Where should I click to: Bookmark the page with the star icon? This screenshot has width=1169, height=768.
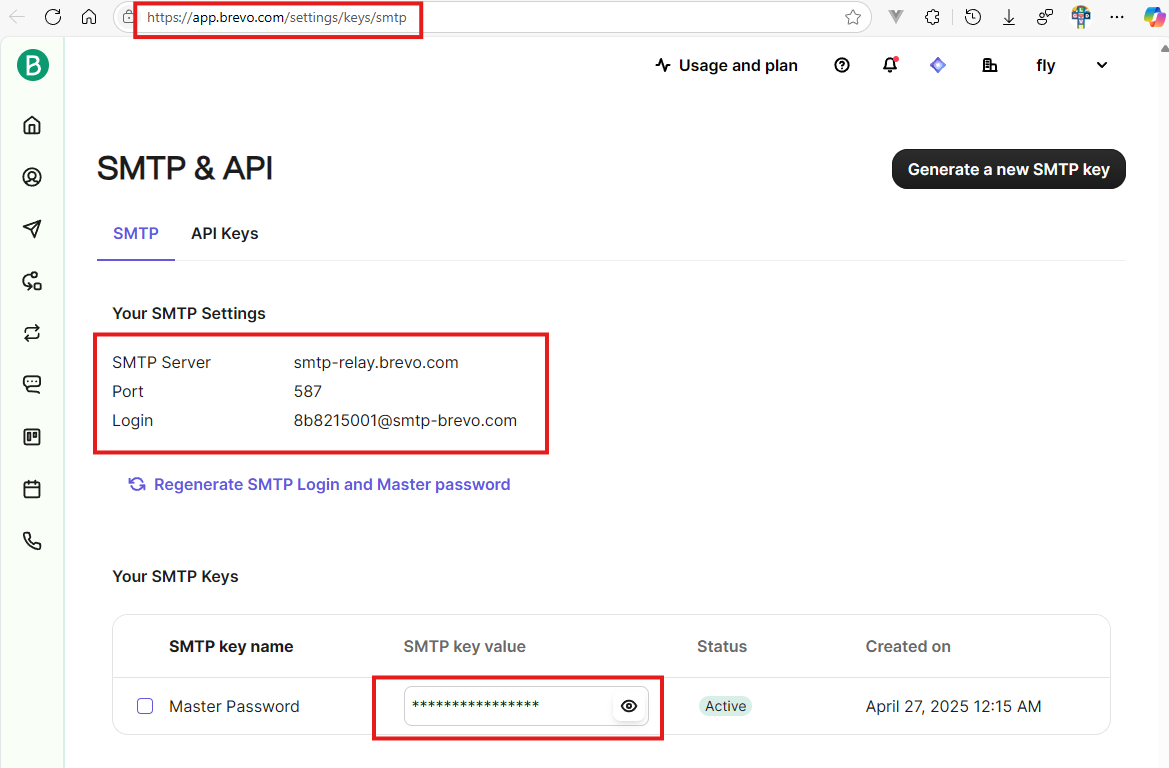click(x=853, y=17)
